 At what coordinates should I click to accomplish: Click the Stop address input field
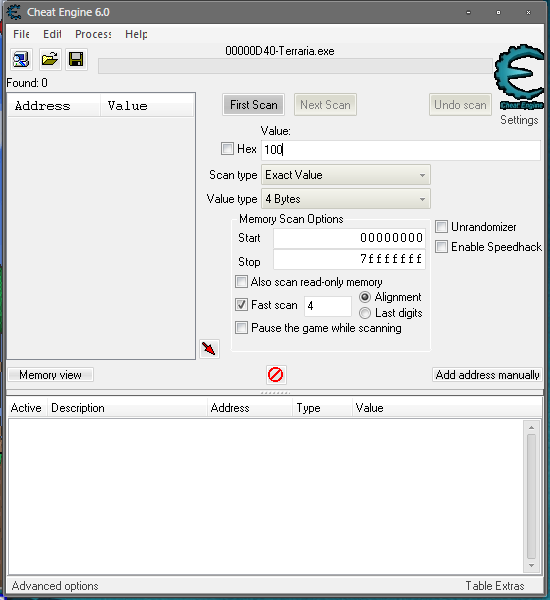tap(349, 259)
